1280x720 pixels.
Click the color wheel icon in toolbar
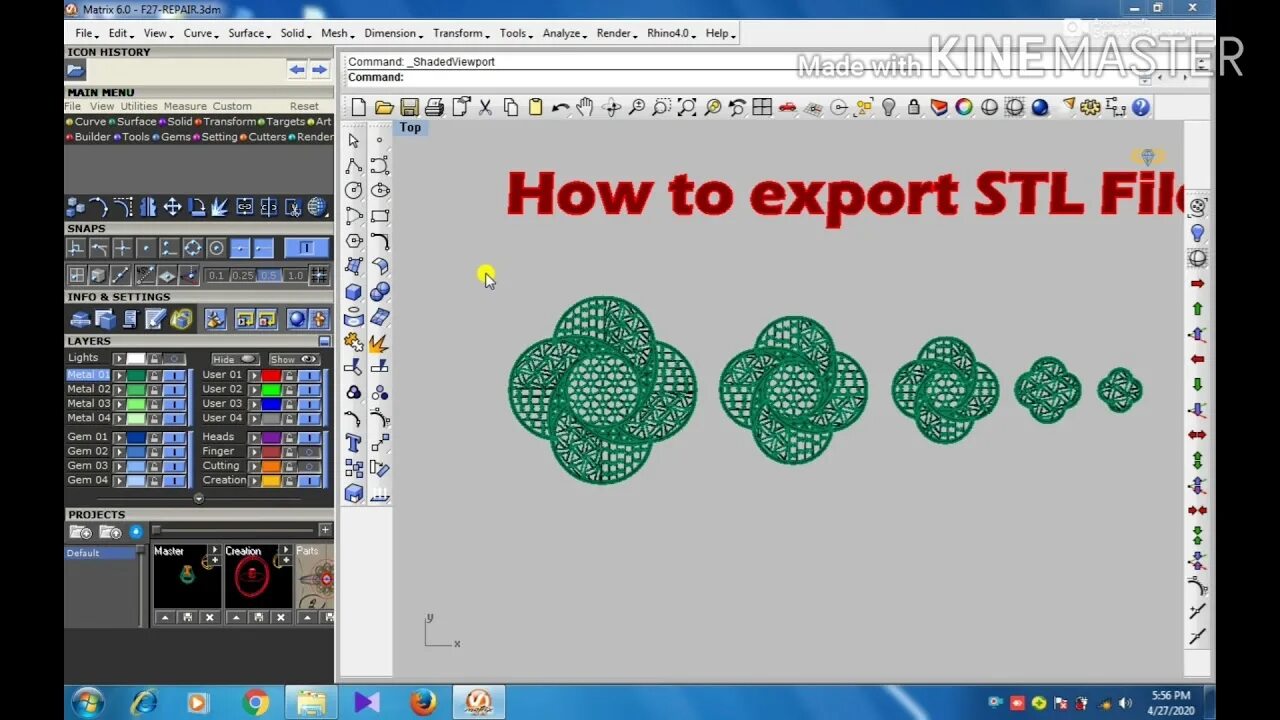pos(964,107)
